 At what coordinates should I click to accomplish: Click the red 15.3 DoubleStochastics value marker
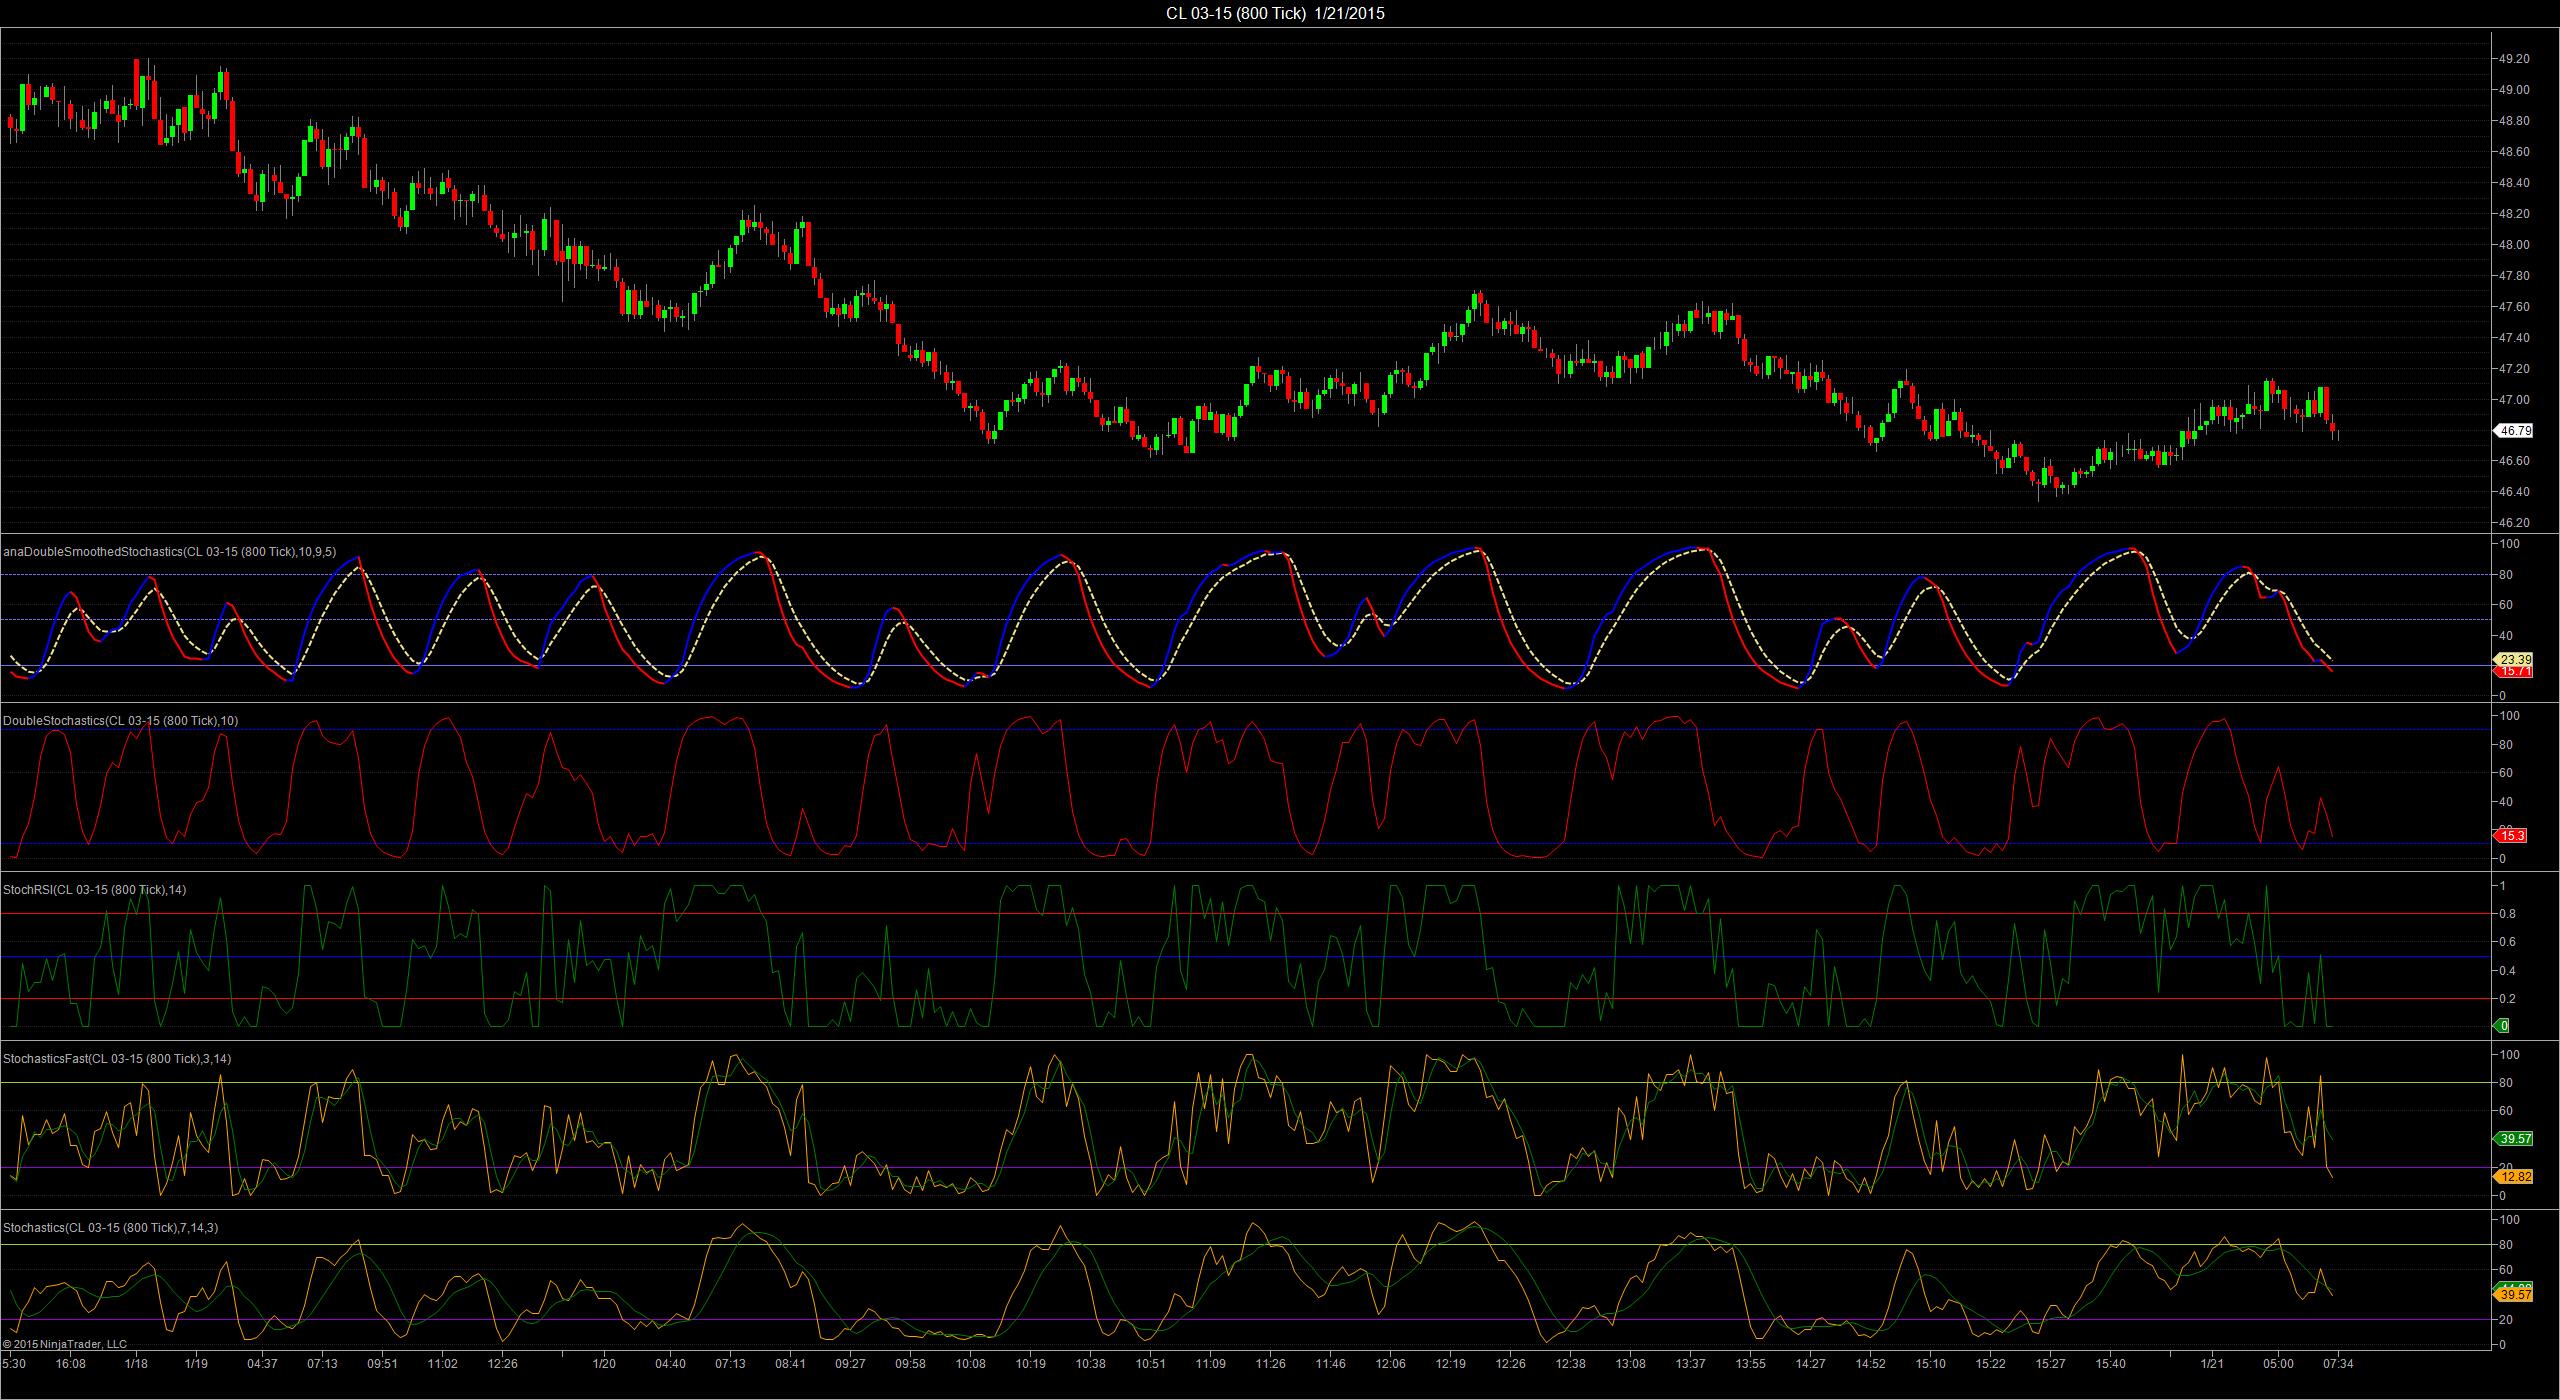(x=2511, y=835)
